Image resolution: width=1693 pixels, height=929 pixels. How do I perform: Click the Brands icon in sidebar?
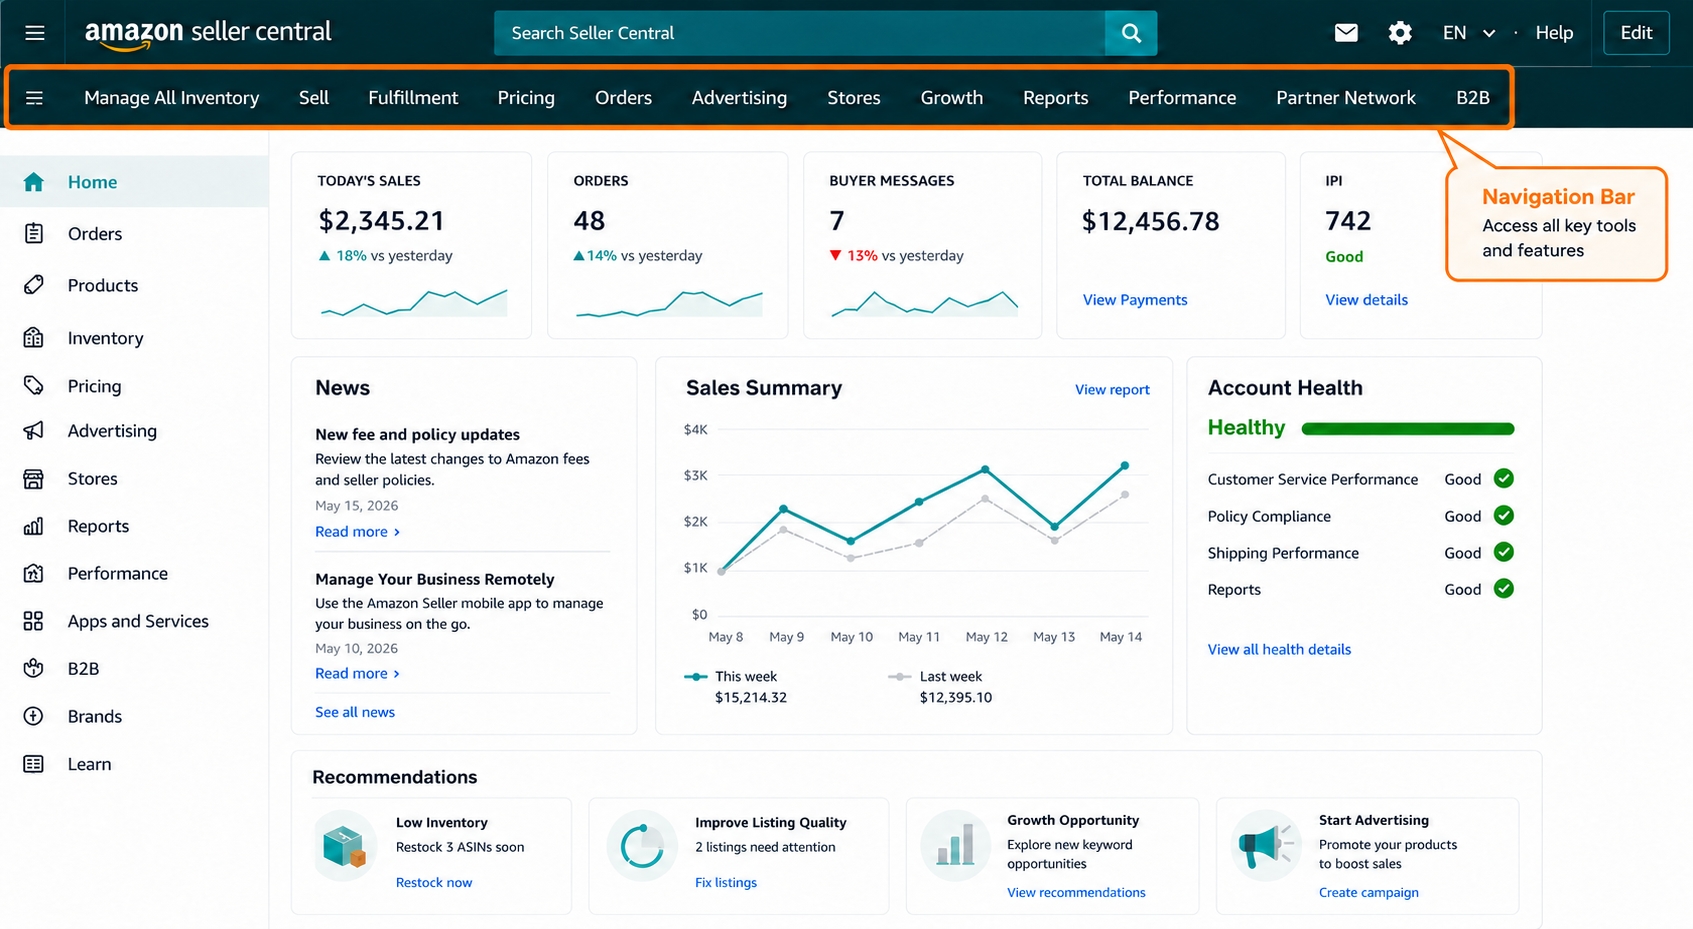[33, 716]
